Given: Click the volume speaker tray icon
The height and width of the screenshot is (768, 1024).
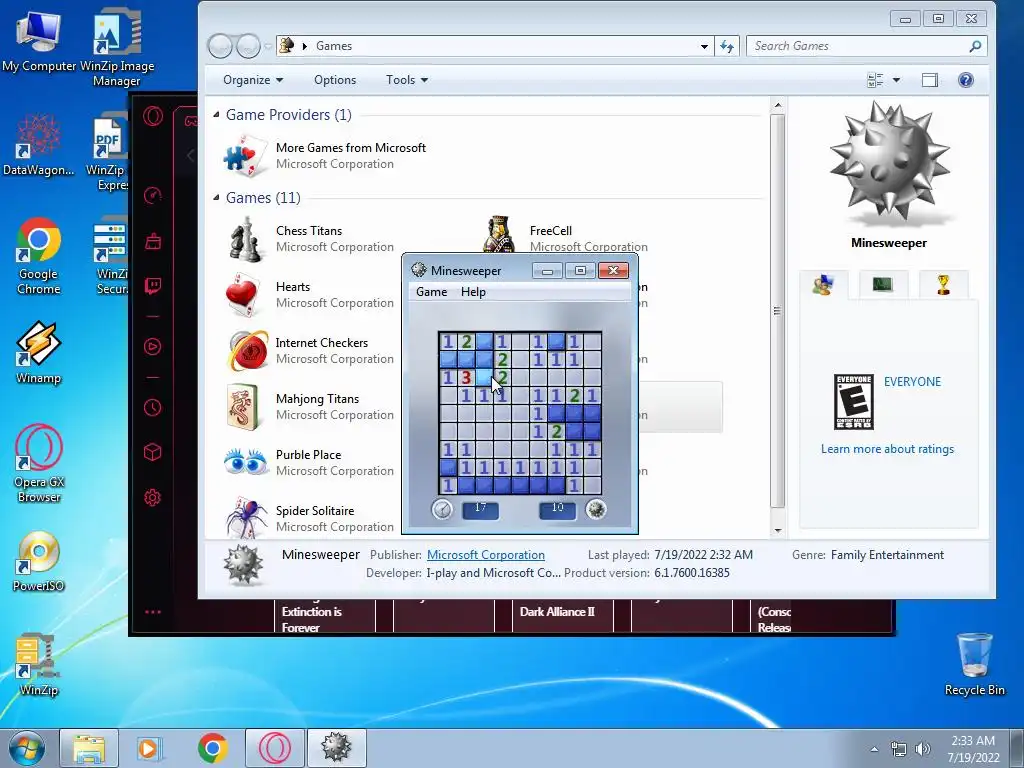Looking at the screenshot, I should 923,749.
